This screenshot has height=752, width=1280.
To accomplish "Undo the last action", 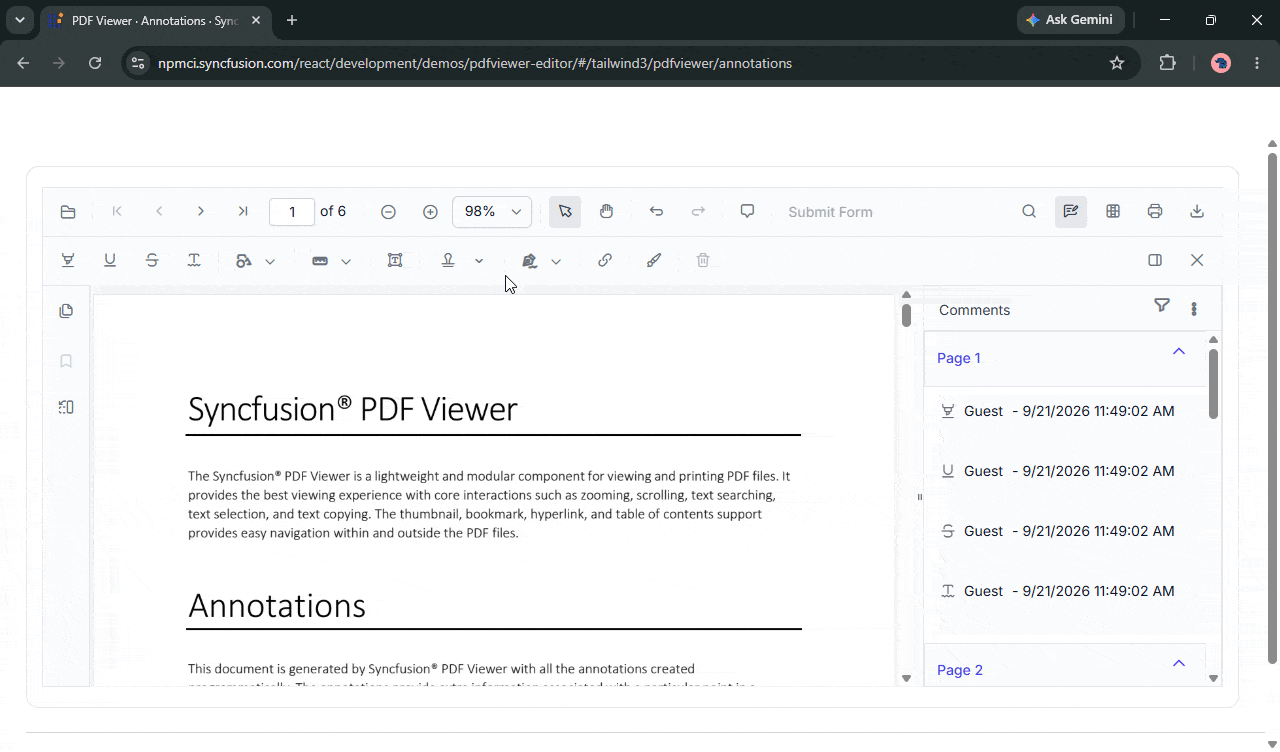I will (656, 212).
